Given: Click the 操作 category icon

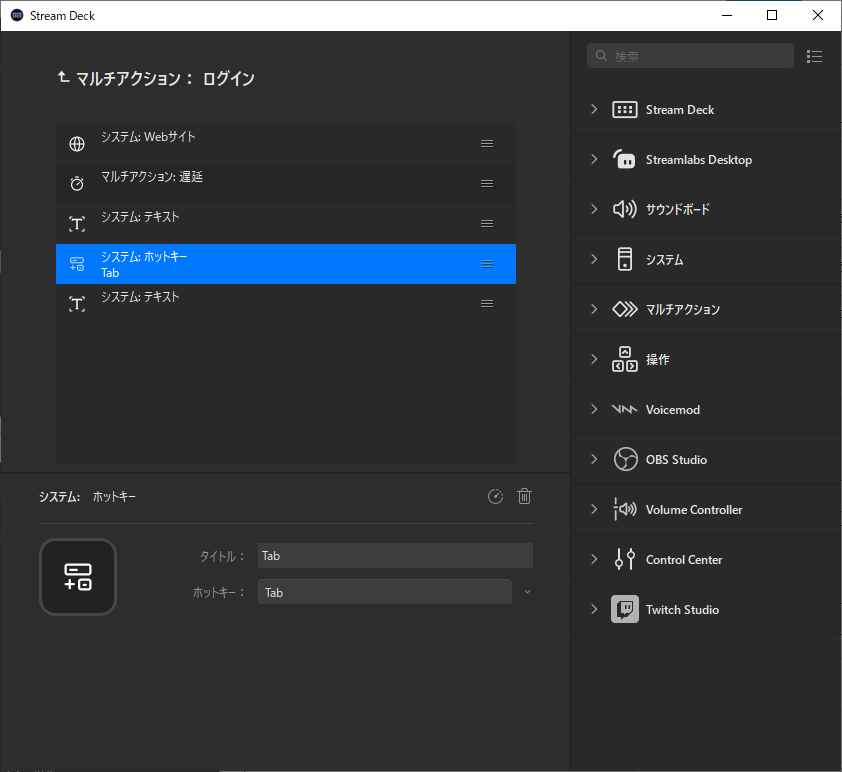Looking at the screenshot, I should [x=625, y=359].
